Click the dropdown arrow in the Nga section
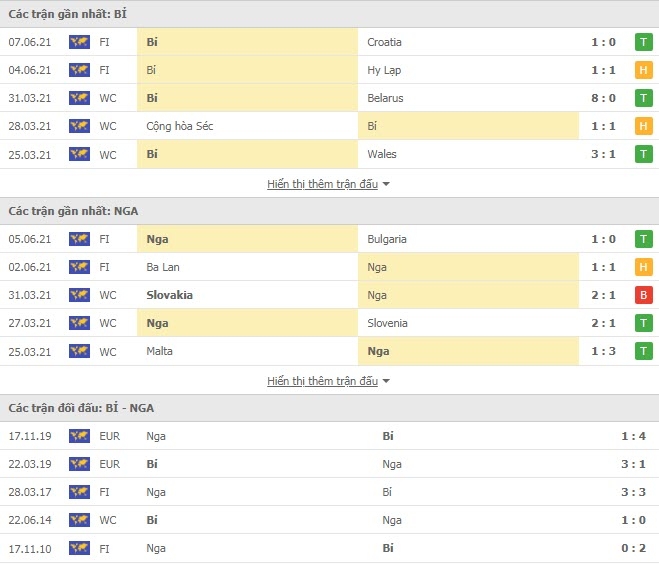 pos(386,381)
